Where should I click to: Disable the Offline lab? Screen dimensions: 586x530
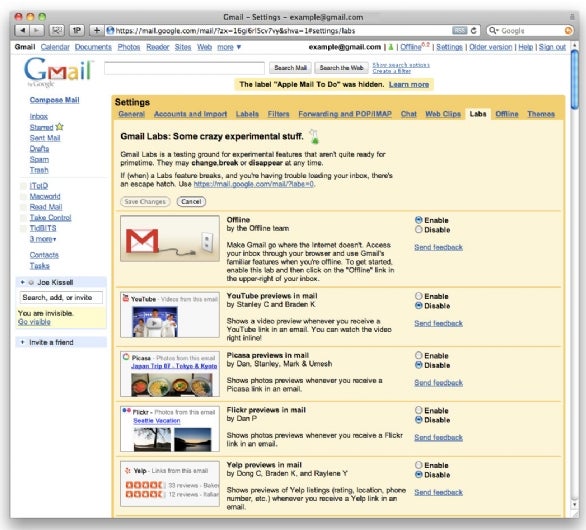coord(419,229)
